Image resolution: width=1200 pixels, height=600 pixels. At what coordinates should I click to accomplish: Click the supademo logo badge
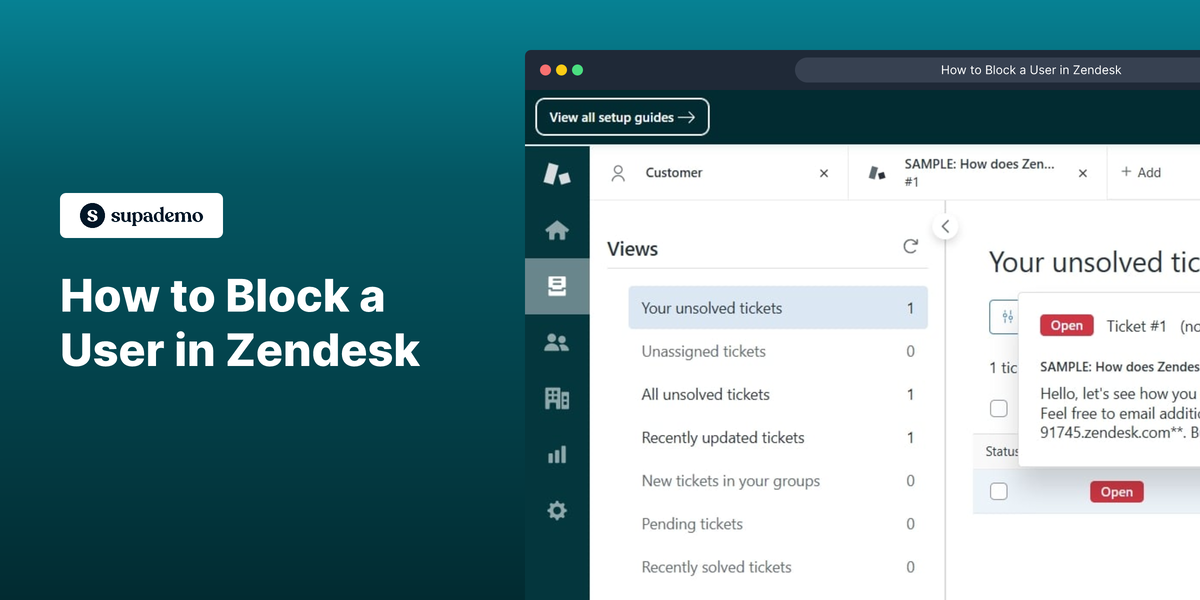[141, 215]
